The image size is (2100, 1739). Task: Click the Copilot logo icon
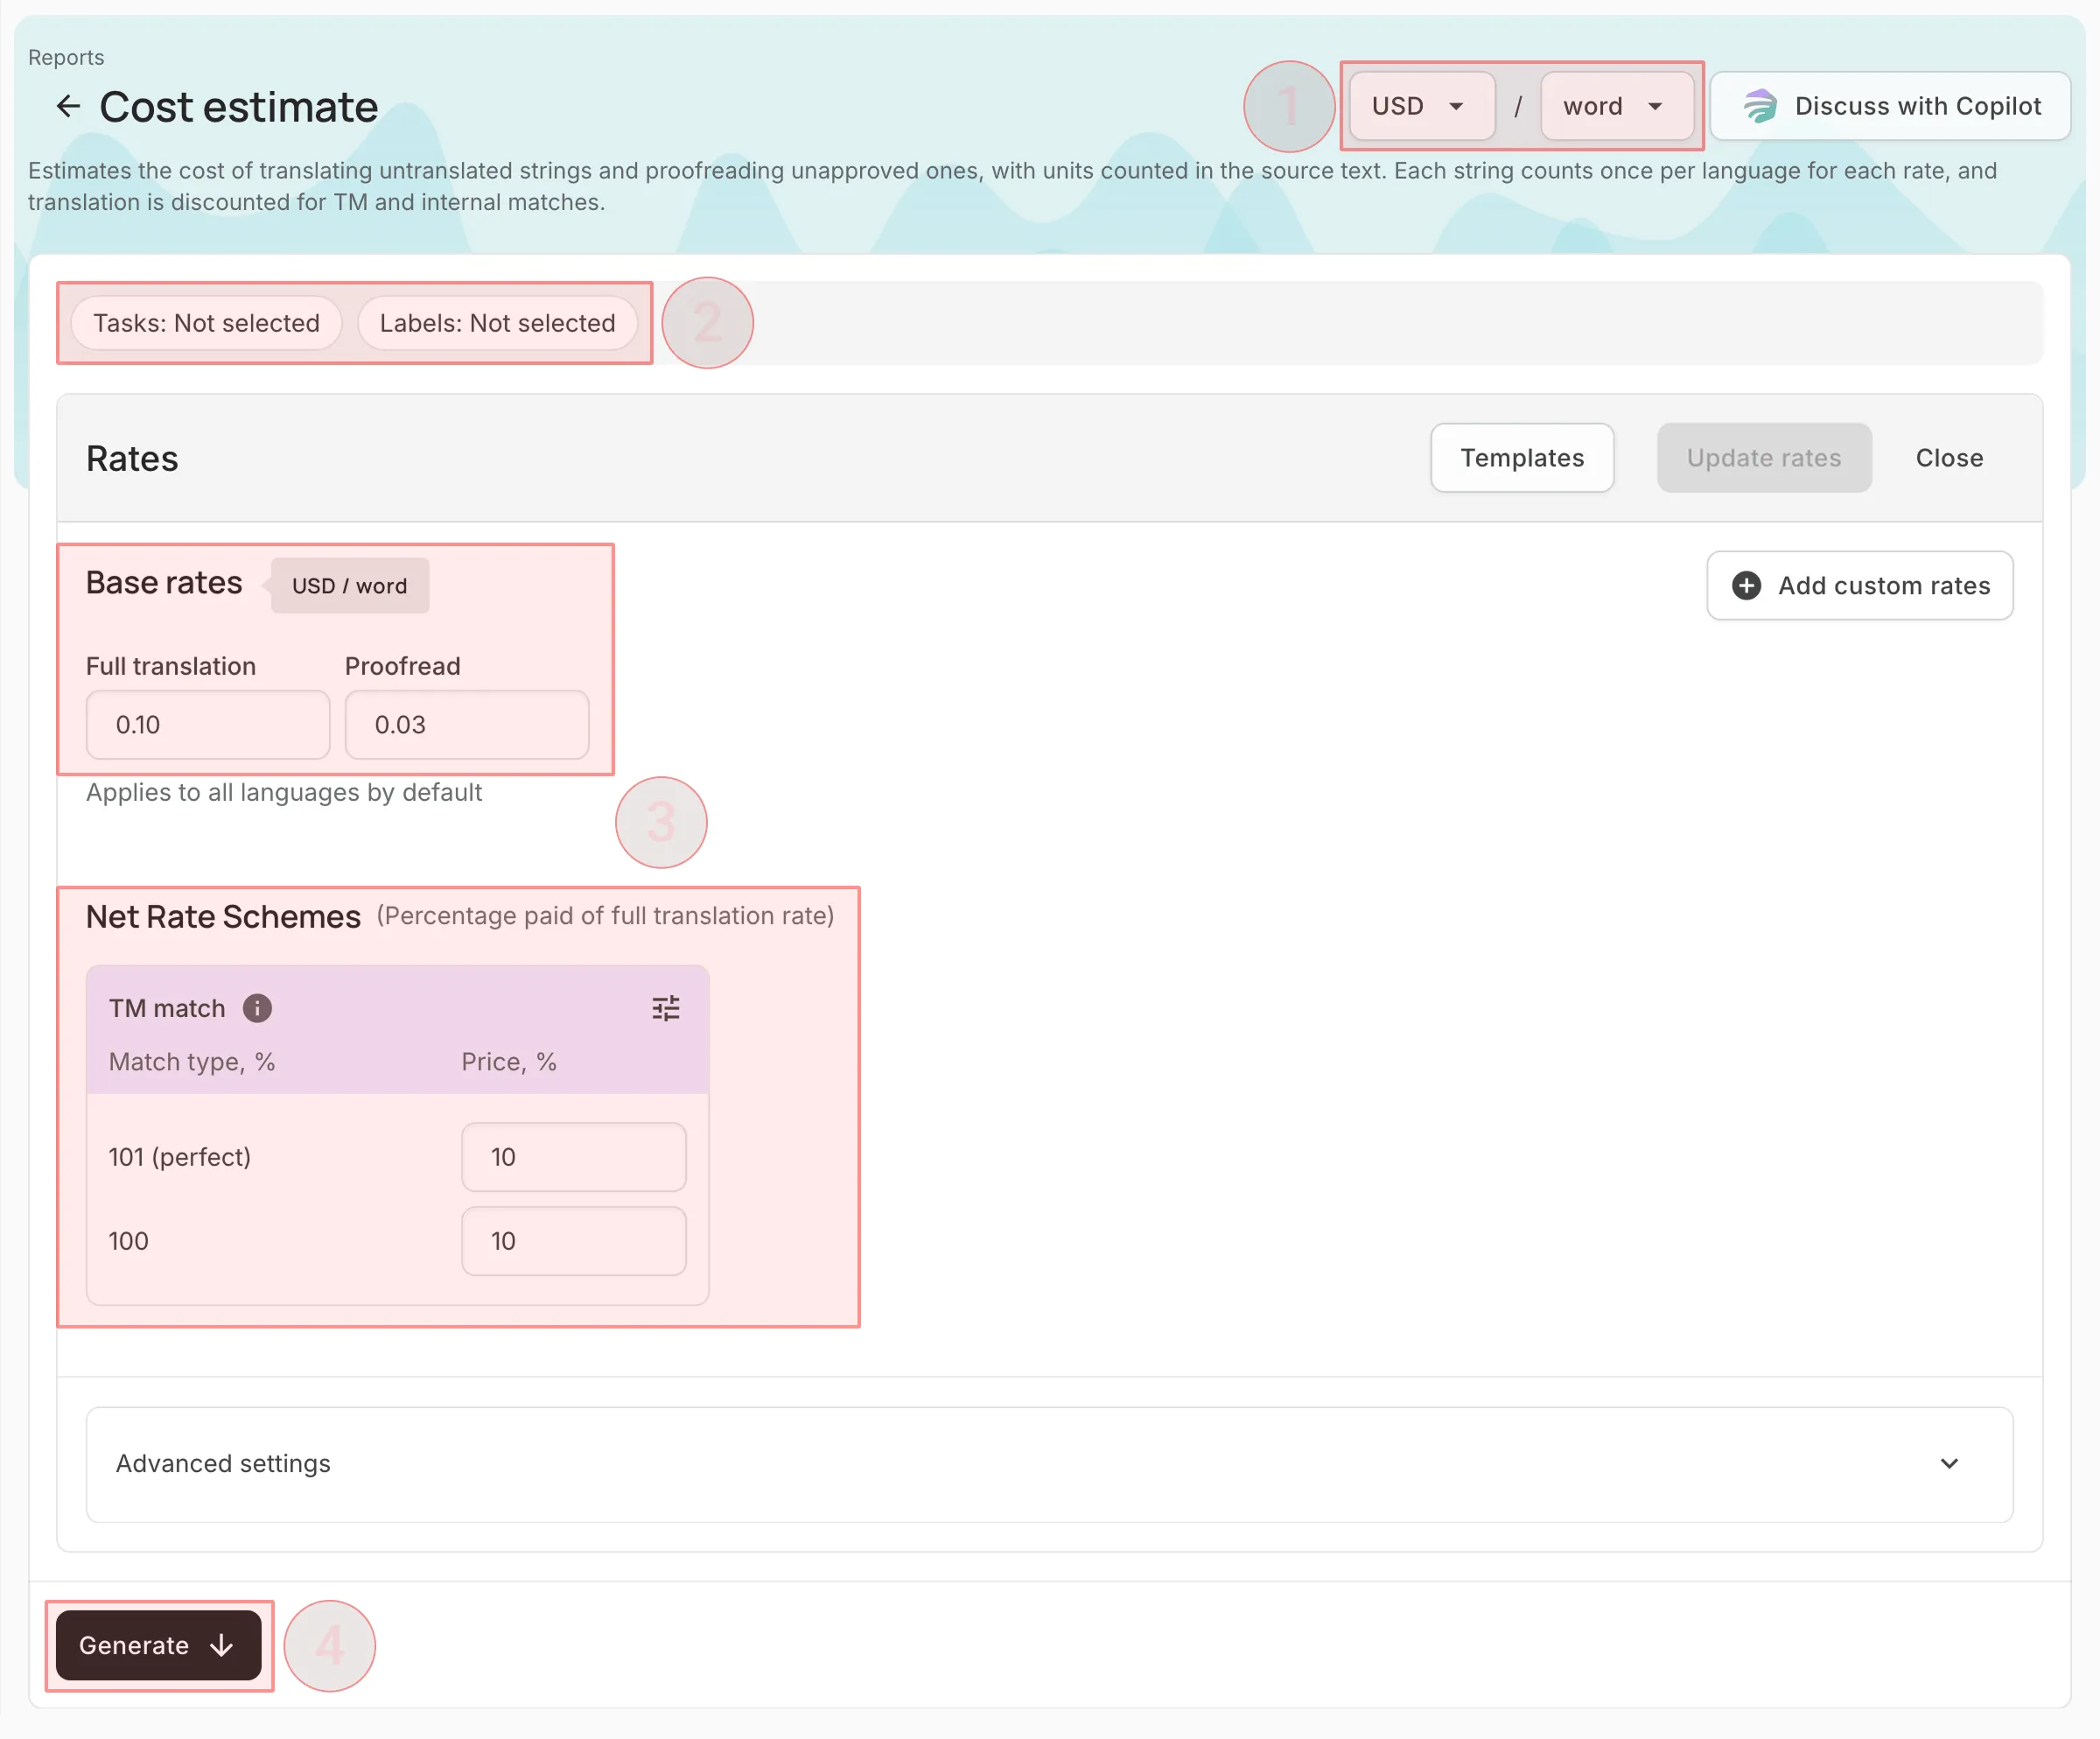click(x=1760, y=106)
